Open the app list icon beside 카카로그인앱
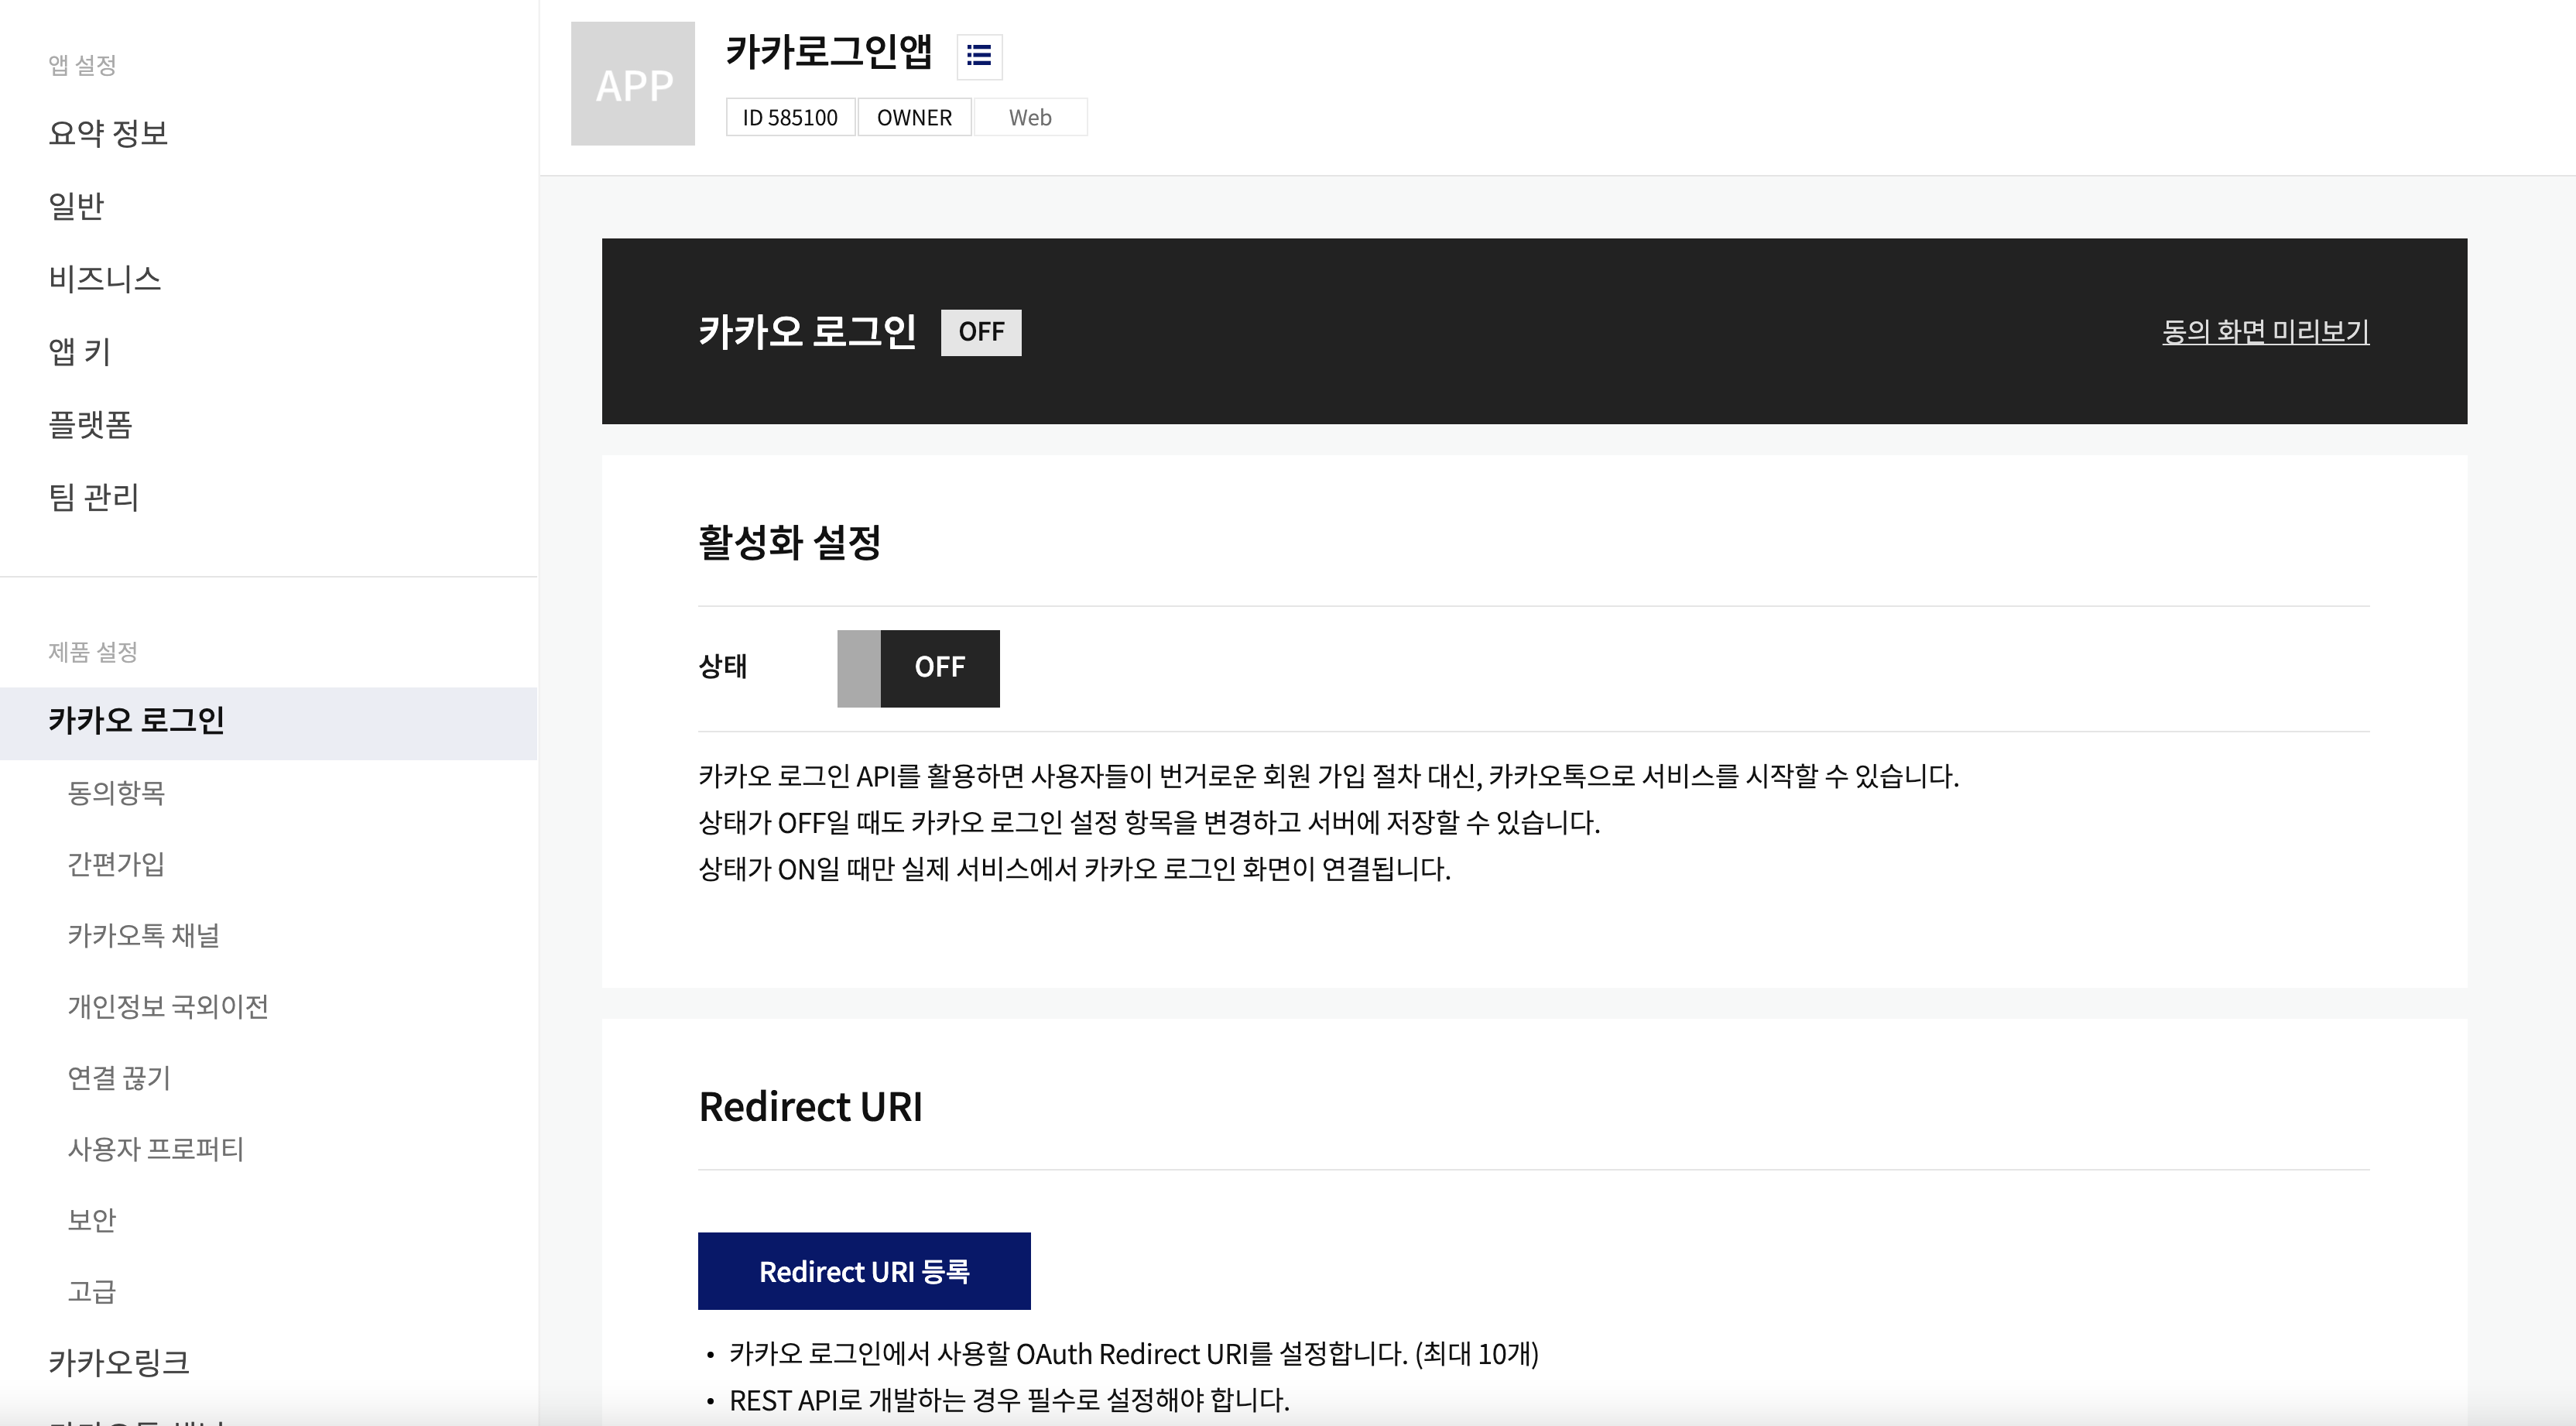This screenshot has width=2576, height=1426. pyautogui.click(x=979, y=56)
